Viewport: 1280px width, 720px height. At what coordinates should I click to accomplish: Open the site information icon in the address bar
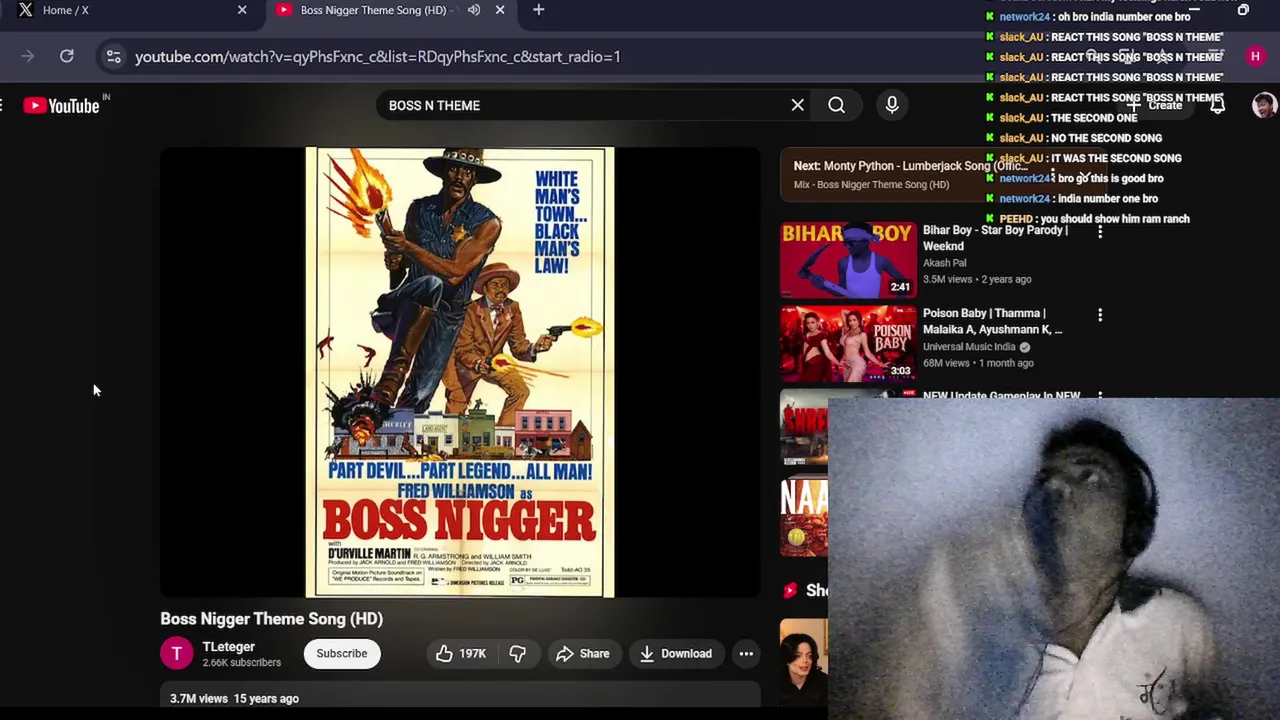(x=114, y=57)
